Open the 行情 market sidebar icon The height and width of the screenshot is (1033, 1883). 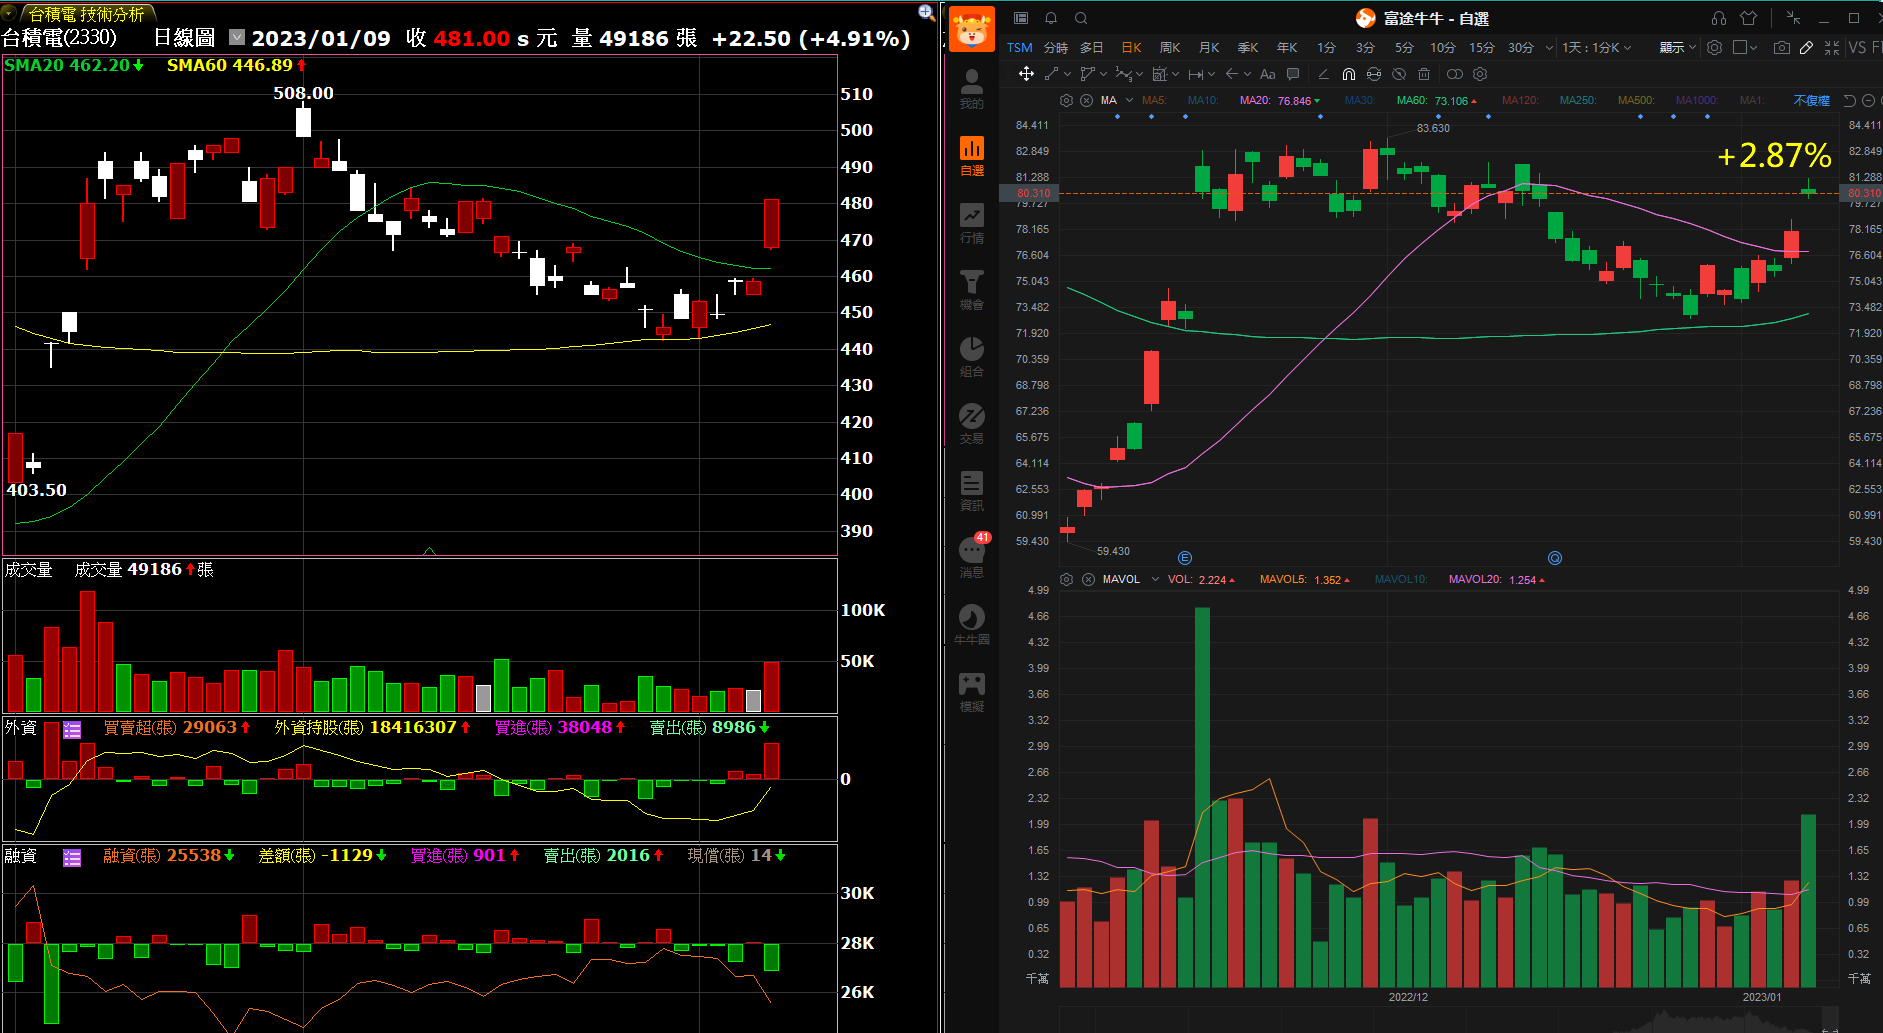click(971, 223)
